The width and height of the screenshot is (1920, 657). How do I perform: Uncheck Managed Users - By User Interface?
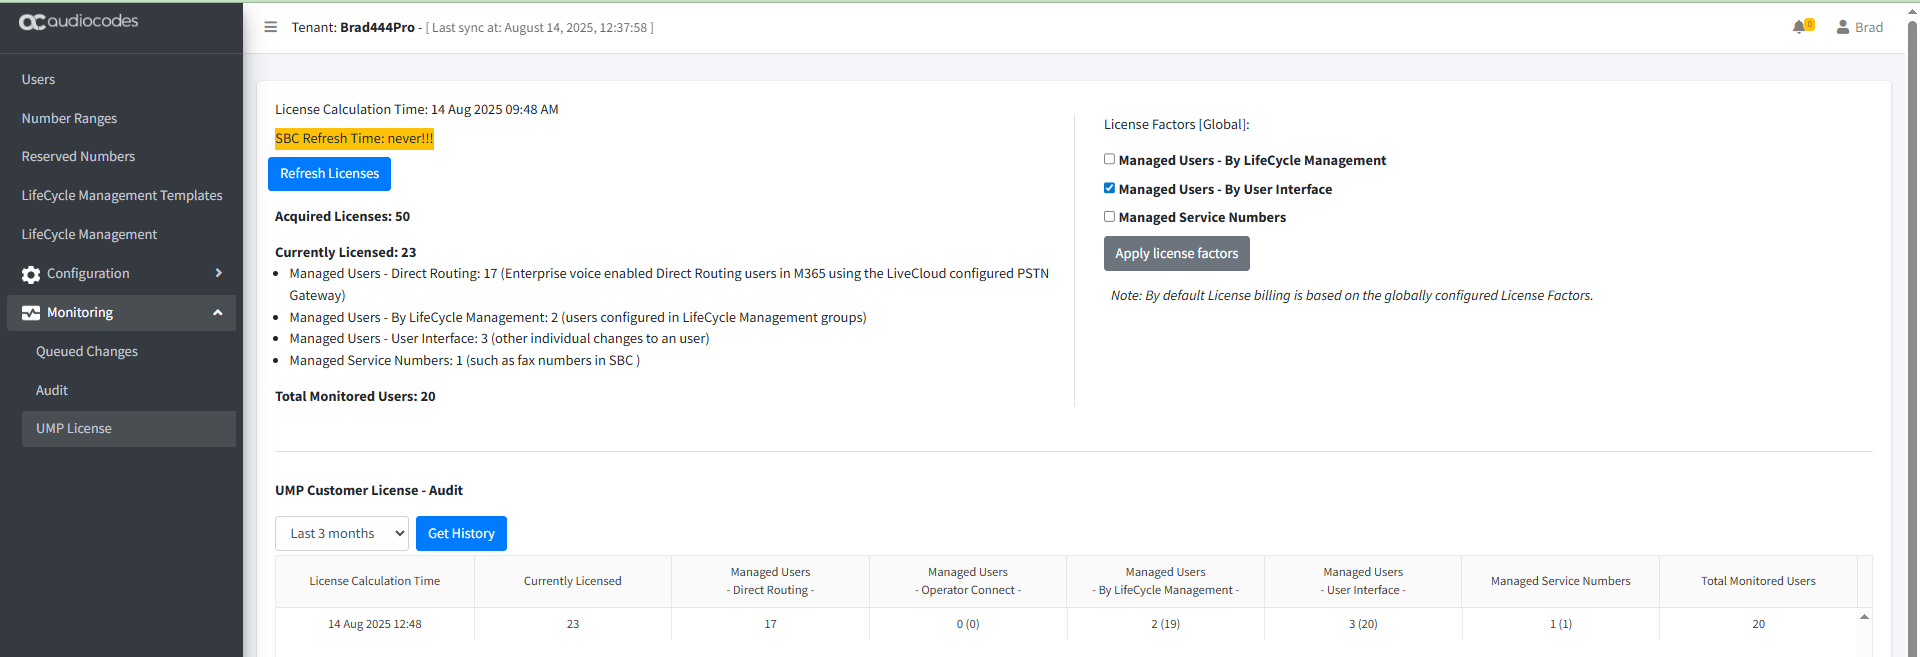(x=1109, y=188)
